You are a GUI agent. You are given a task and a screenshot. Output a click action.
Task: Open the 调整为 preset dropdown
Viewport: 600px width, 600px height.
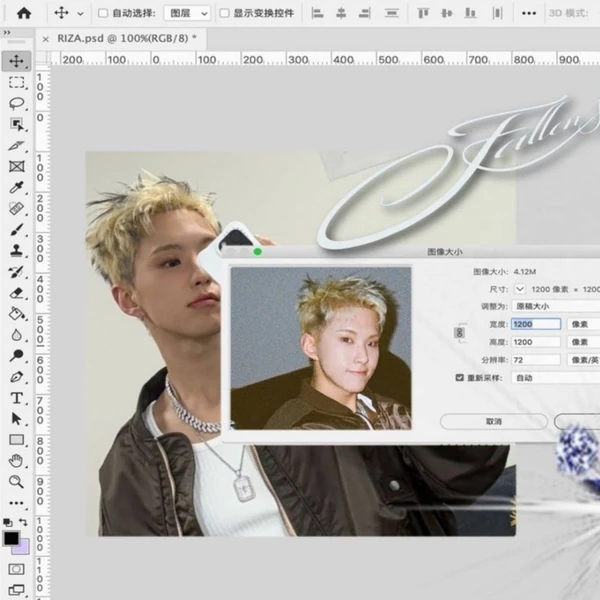click(x=555, y=306)
